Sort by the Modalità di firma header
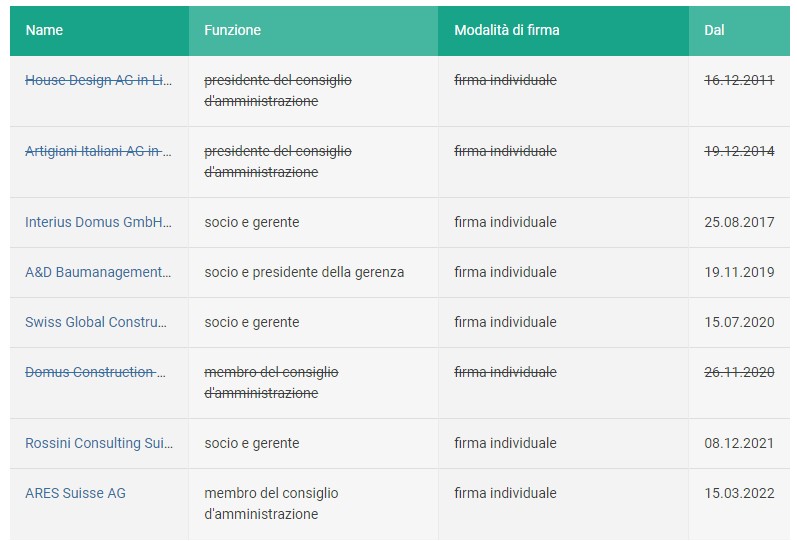 point(507,31)
